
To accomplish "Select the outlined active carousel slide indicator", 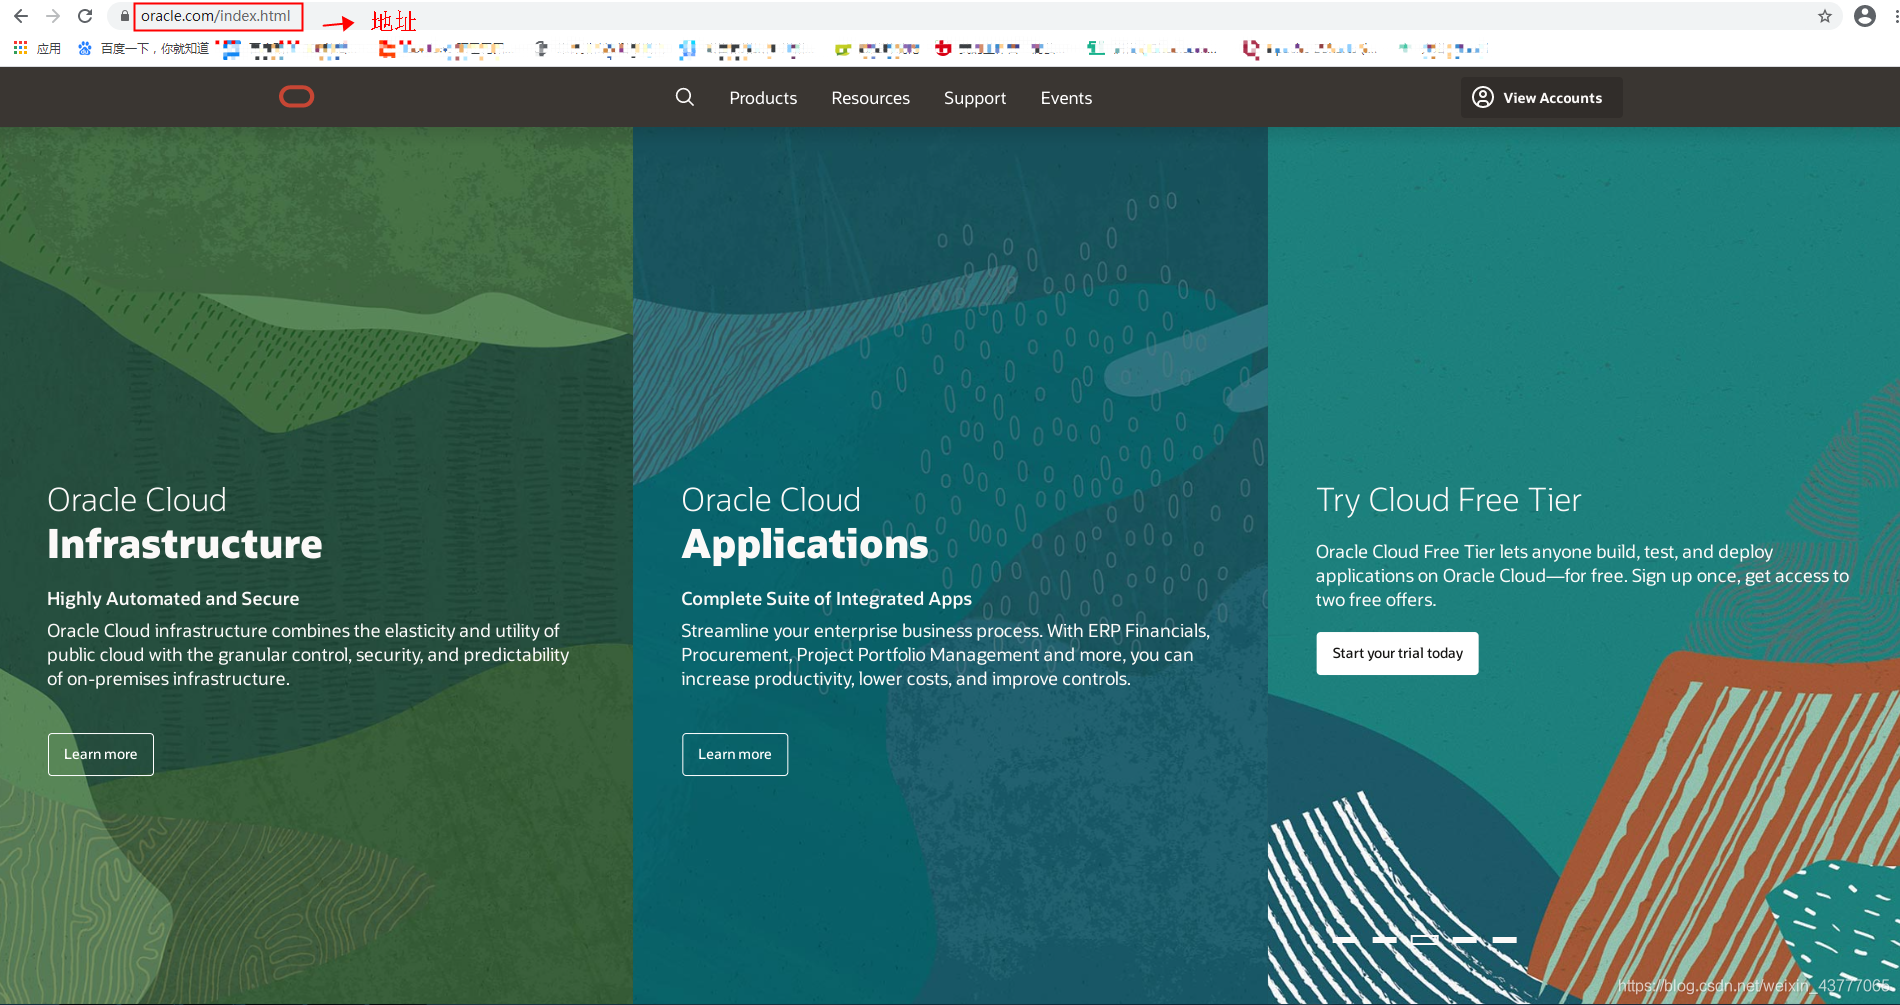I will [x=1425, y=939].
